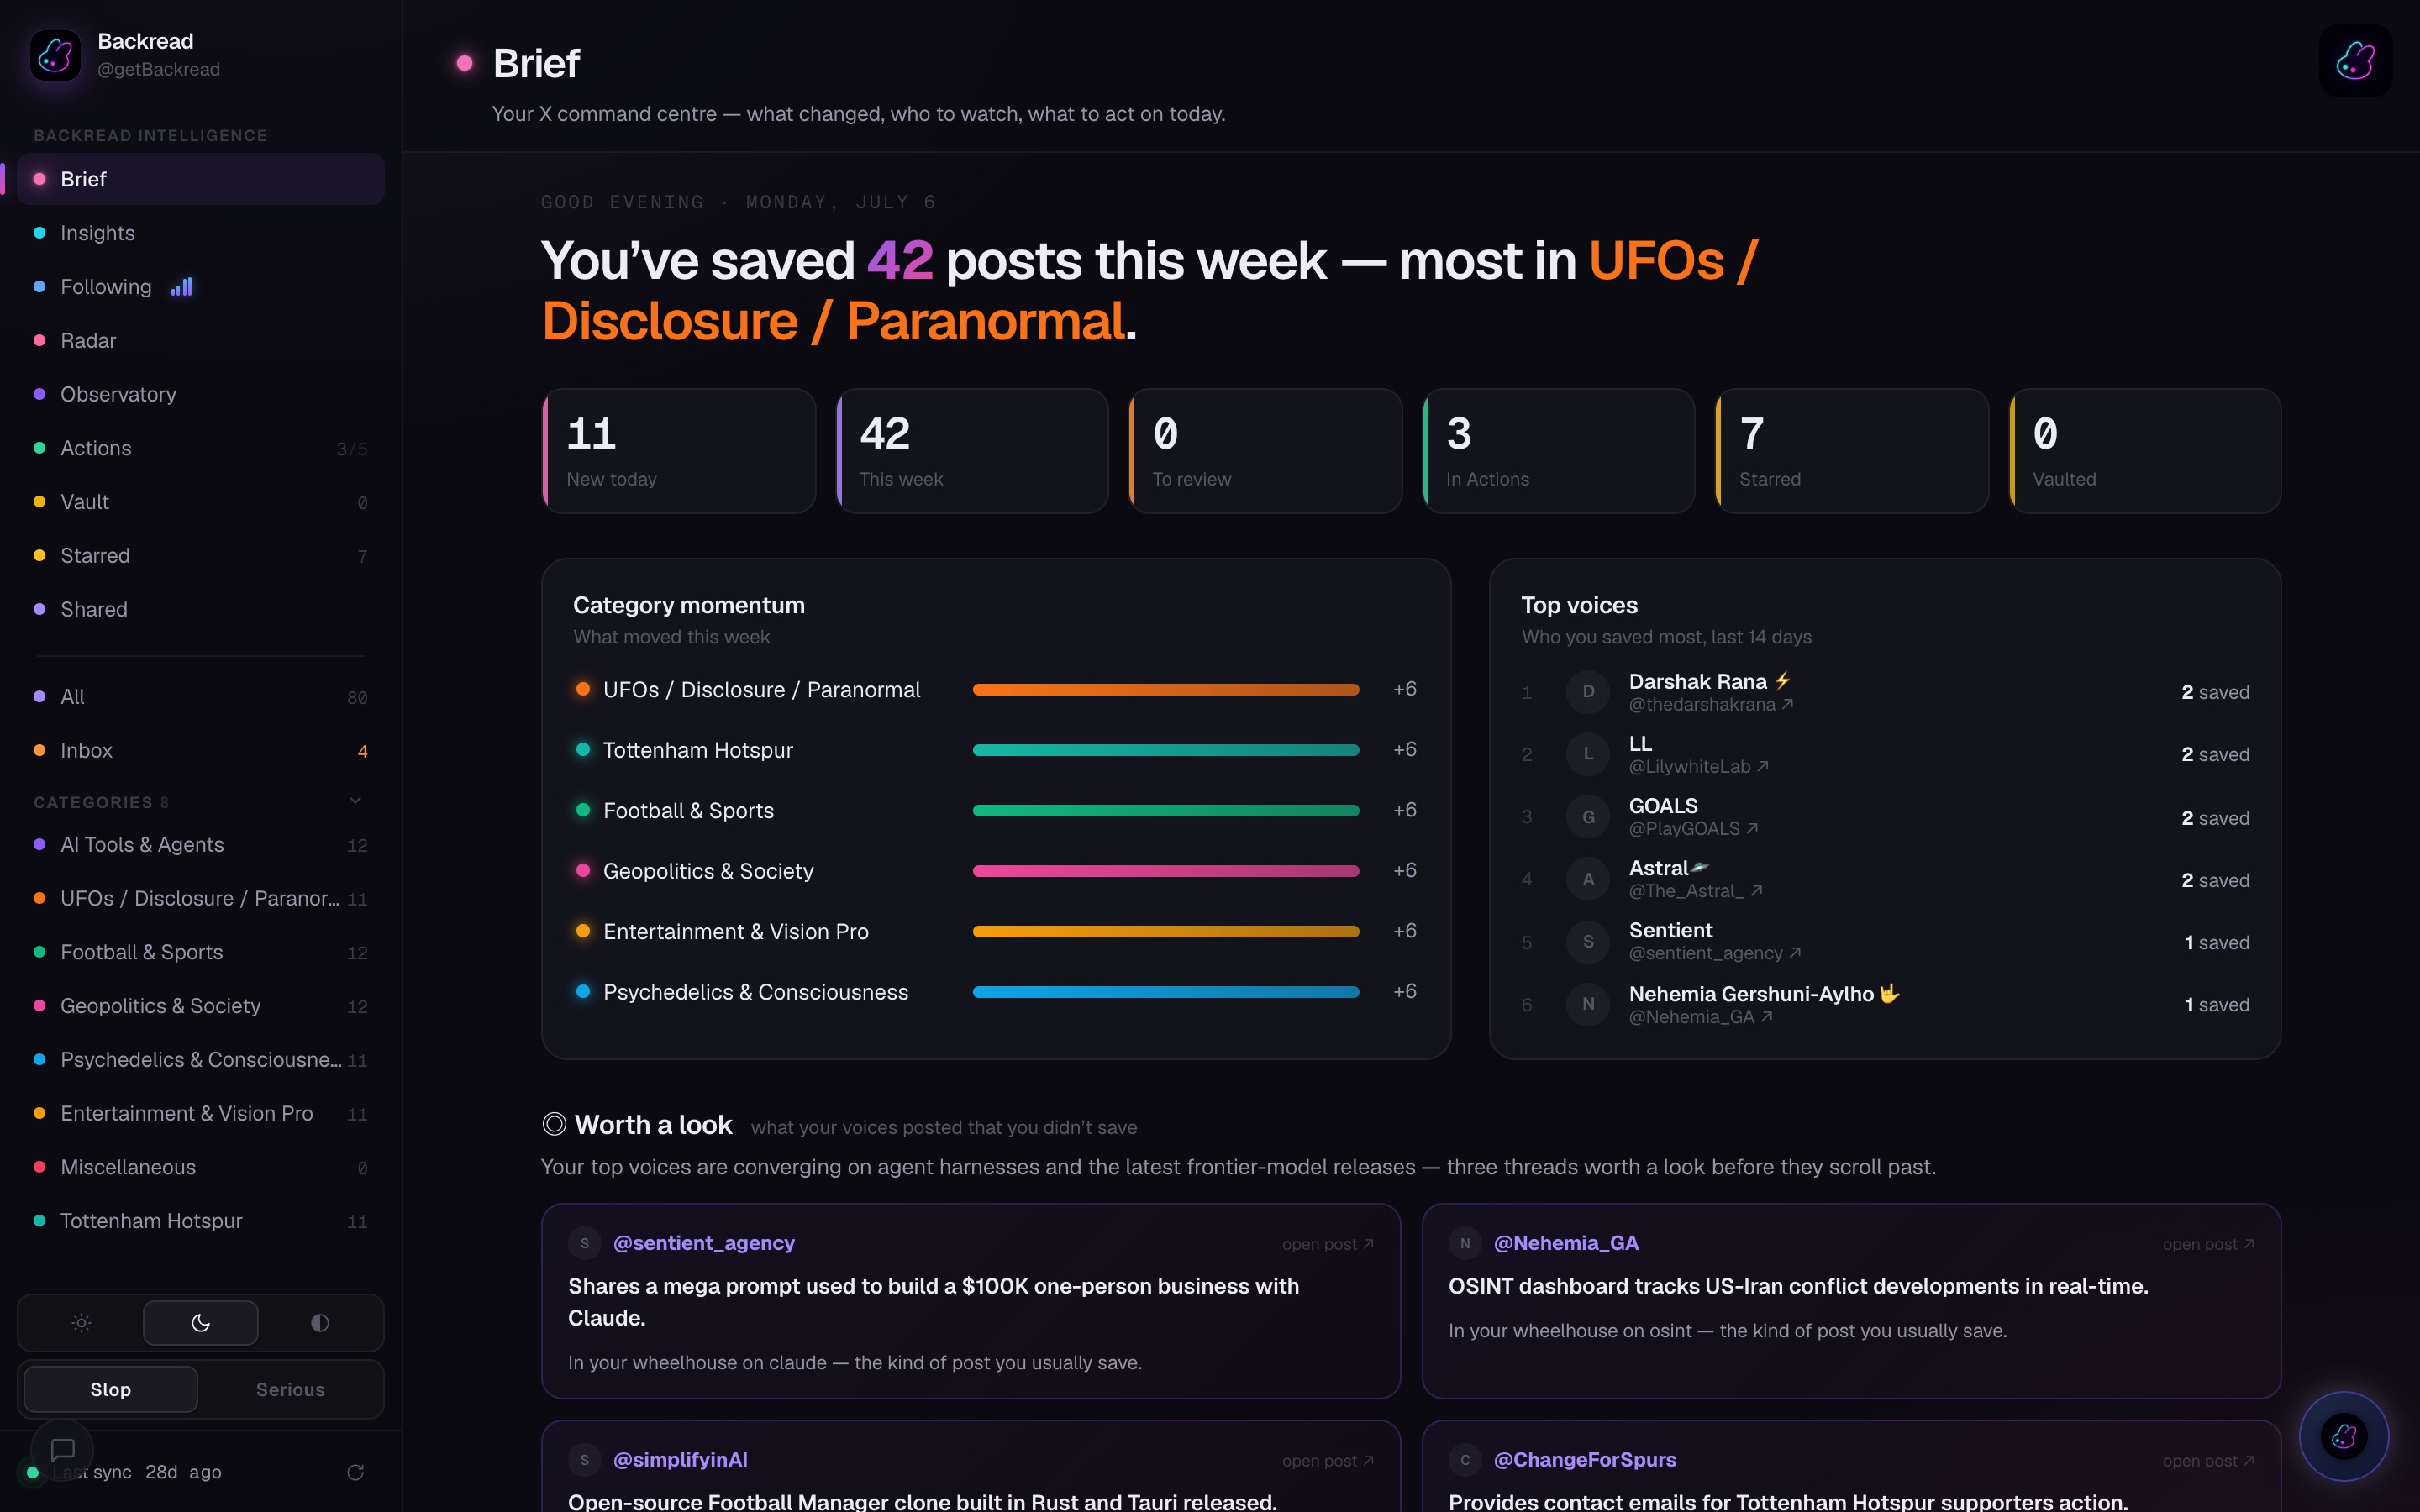Open Darshak Rana's profile external arrow
This screenshot has height=1512, width=2420.
point(1788,705)
